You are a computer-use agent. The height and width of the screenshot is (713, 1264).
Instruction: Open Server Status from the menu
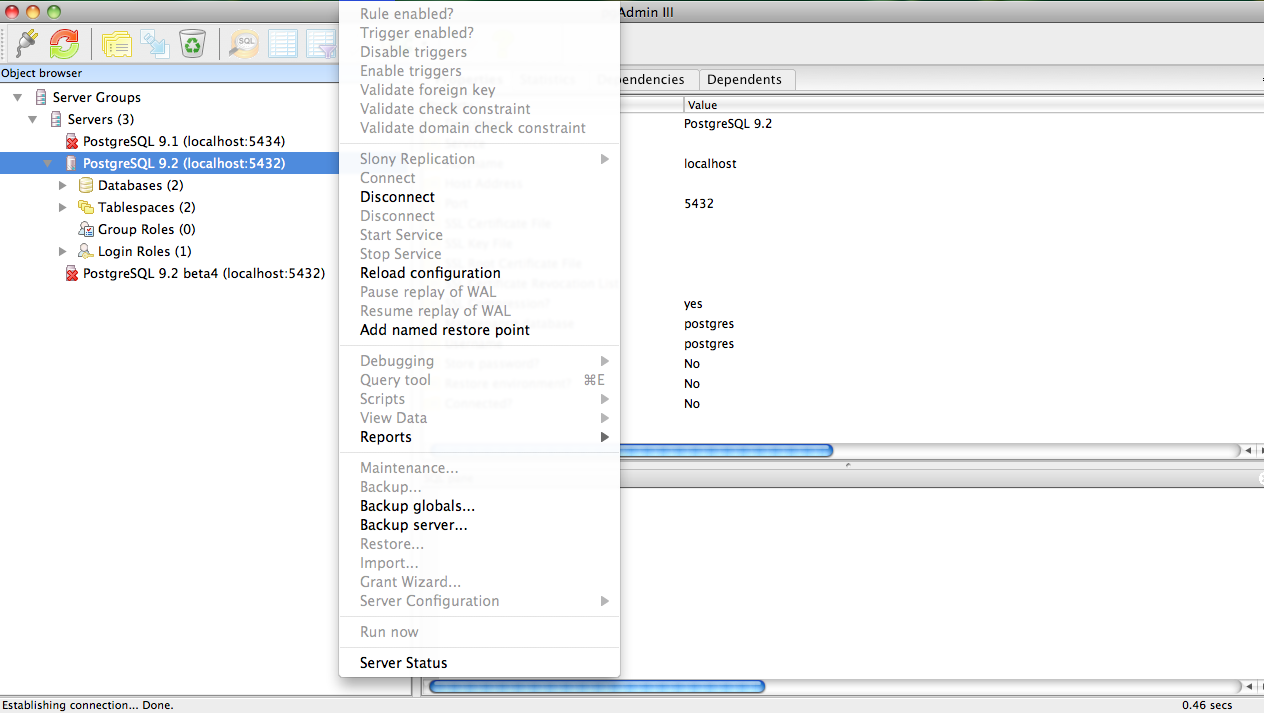403,663
